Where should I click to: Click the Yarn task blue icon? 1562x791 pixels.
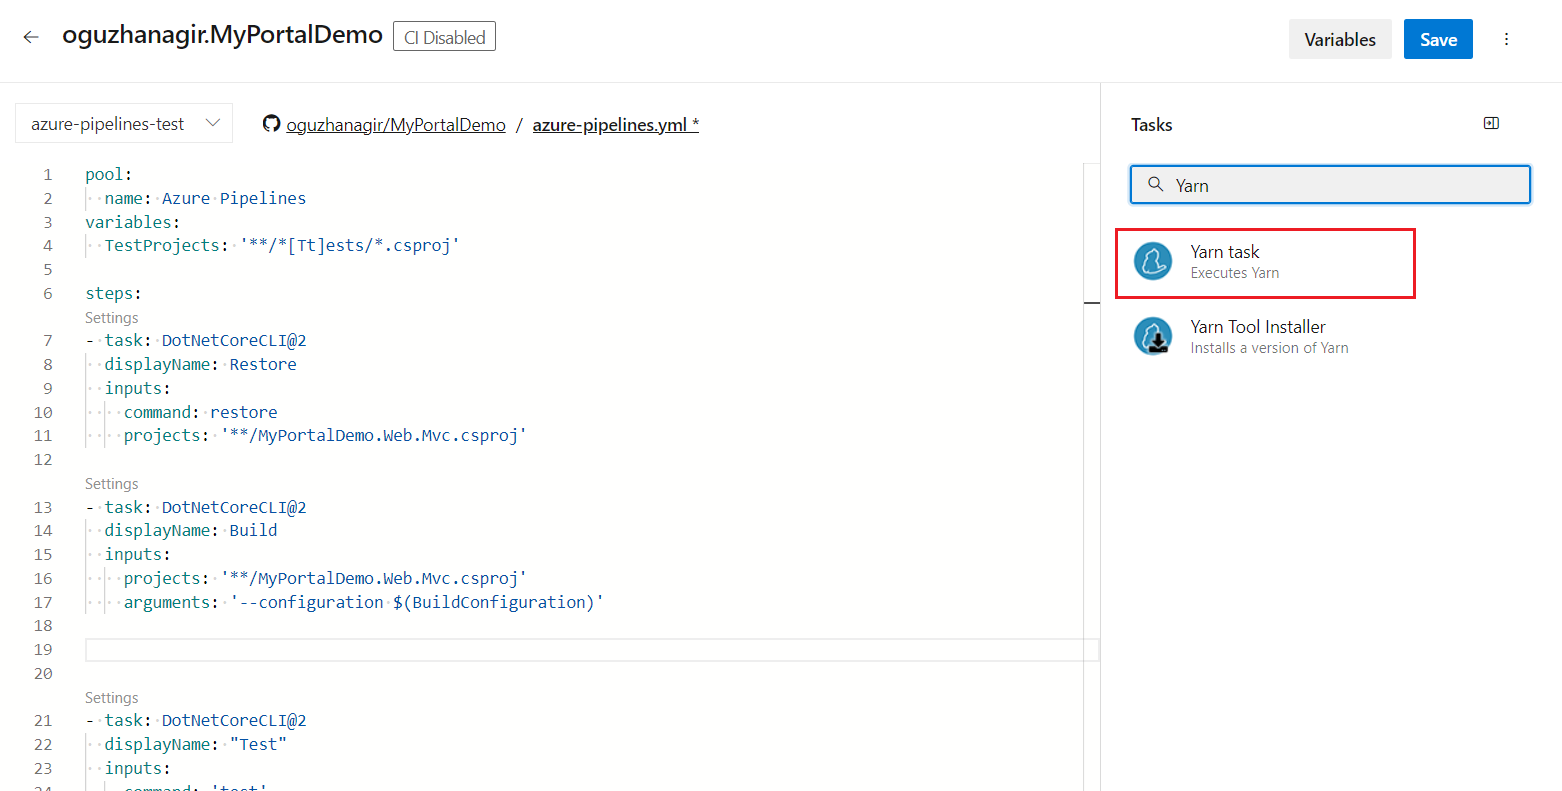[1153, 262]
